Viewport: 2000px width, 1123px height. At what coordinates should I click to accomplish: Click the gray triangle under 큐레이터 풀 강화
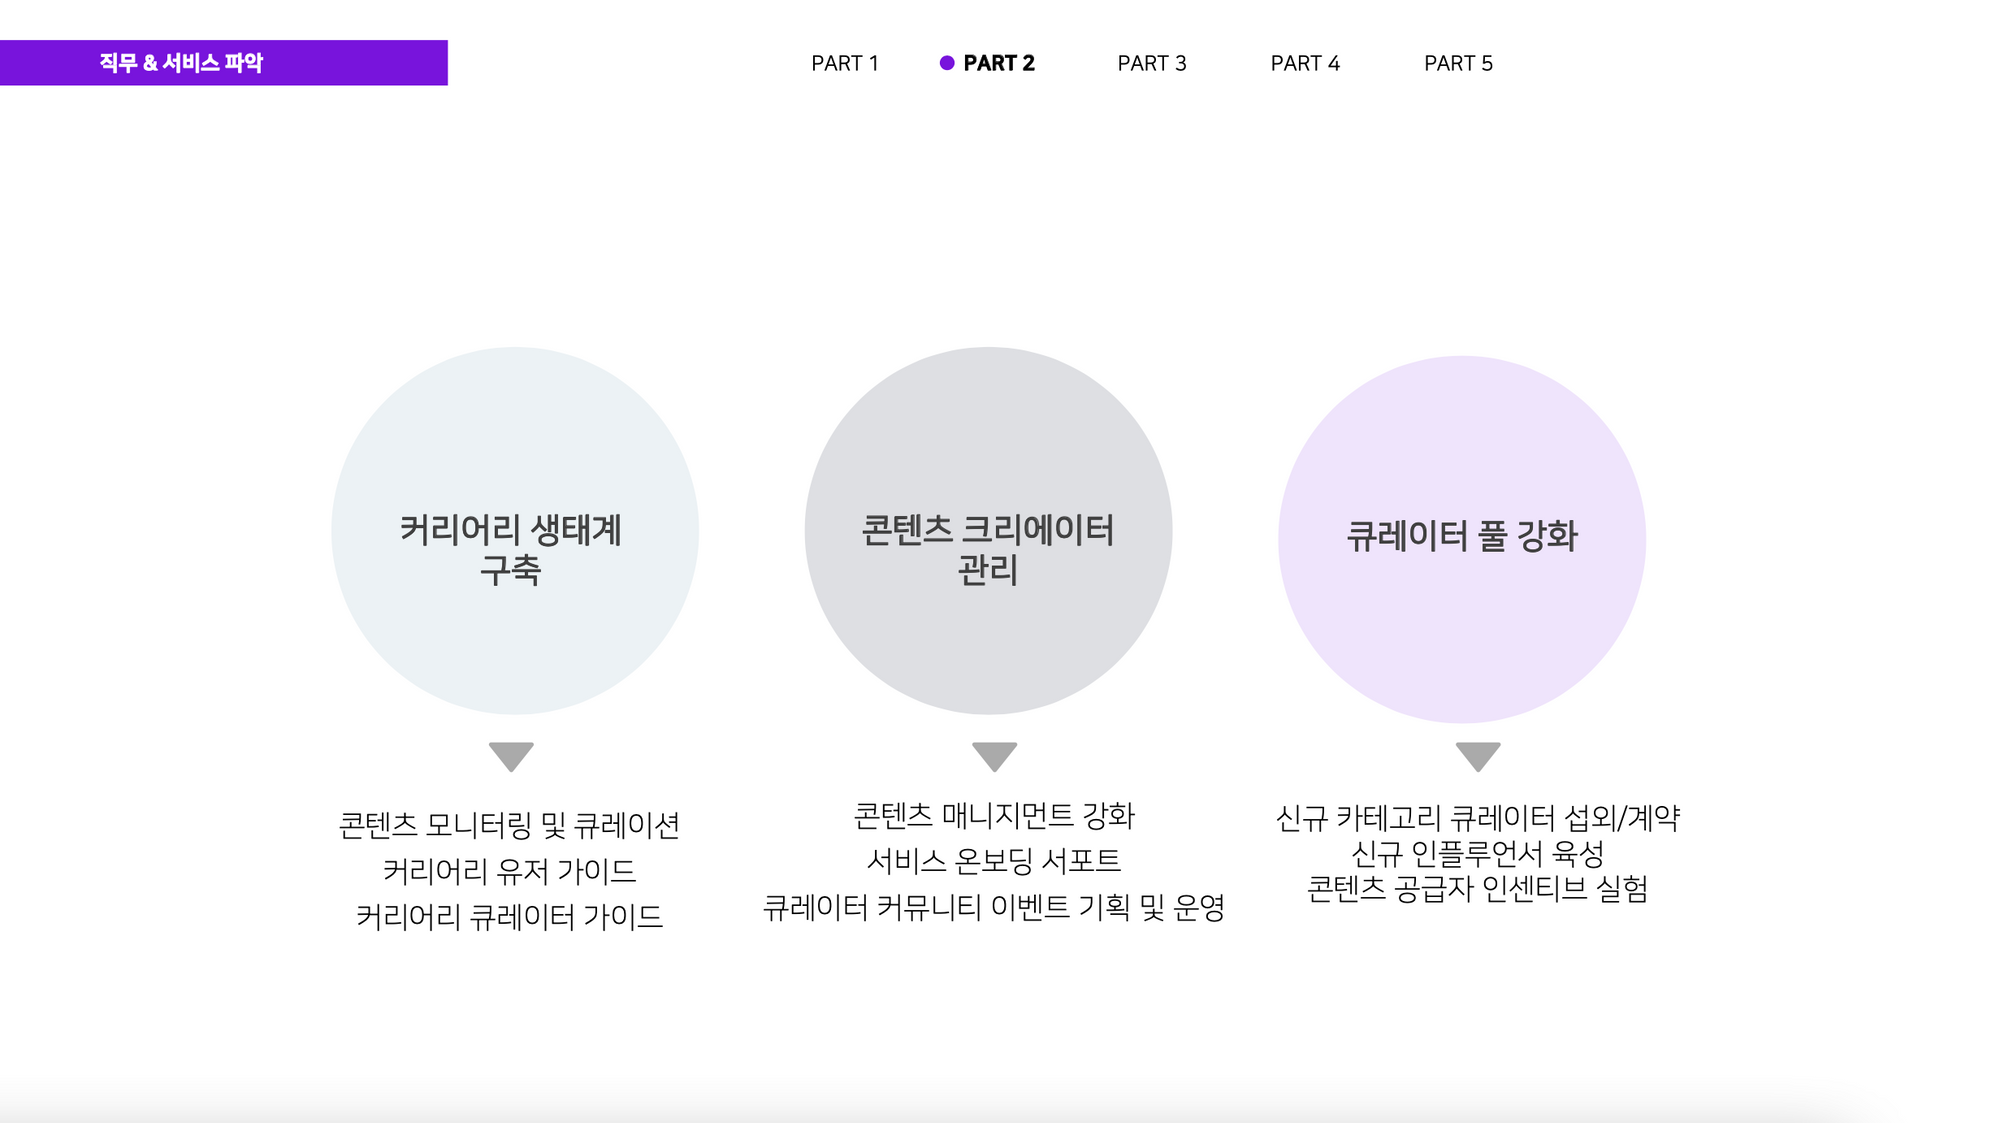coord(1478,757)
